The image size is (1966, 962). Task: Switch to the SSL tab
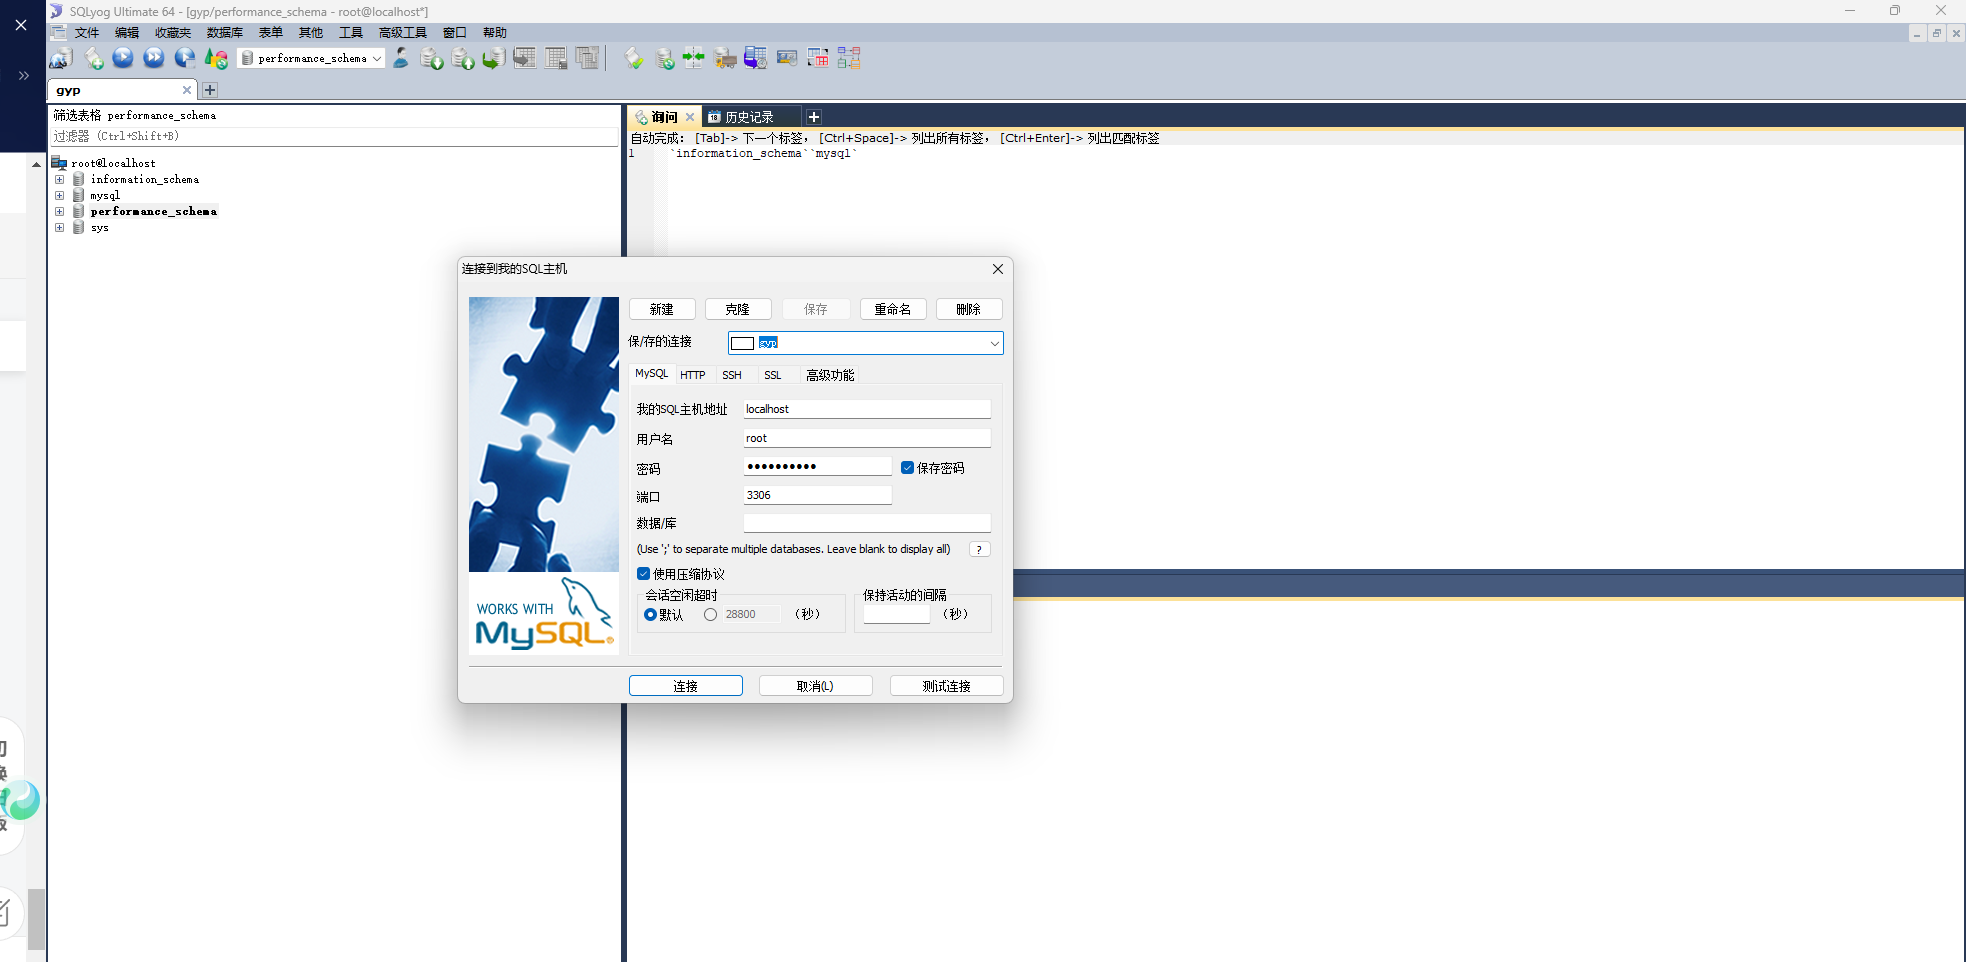point(773,375)
